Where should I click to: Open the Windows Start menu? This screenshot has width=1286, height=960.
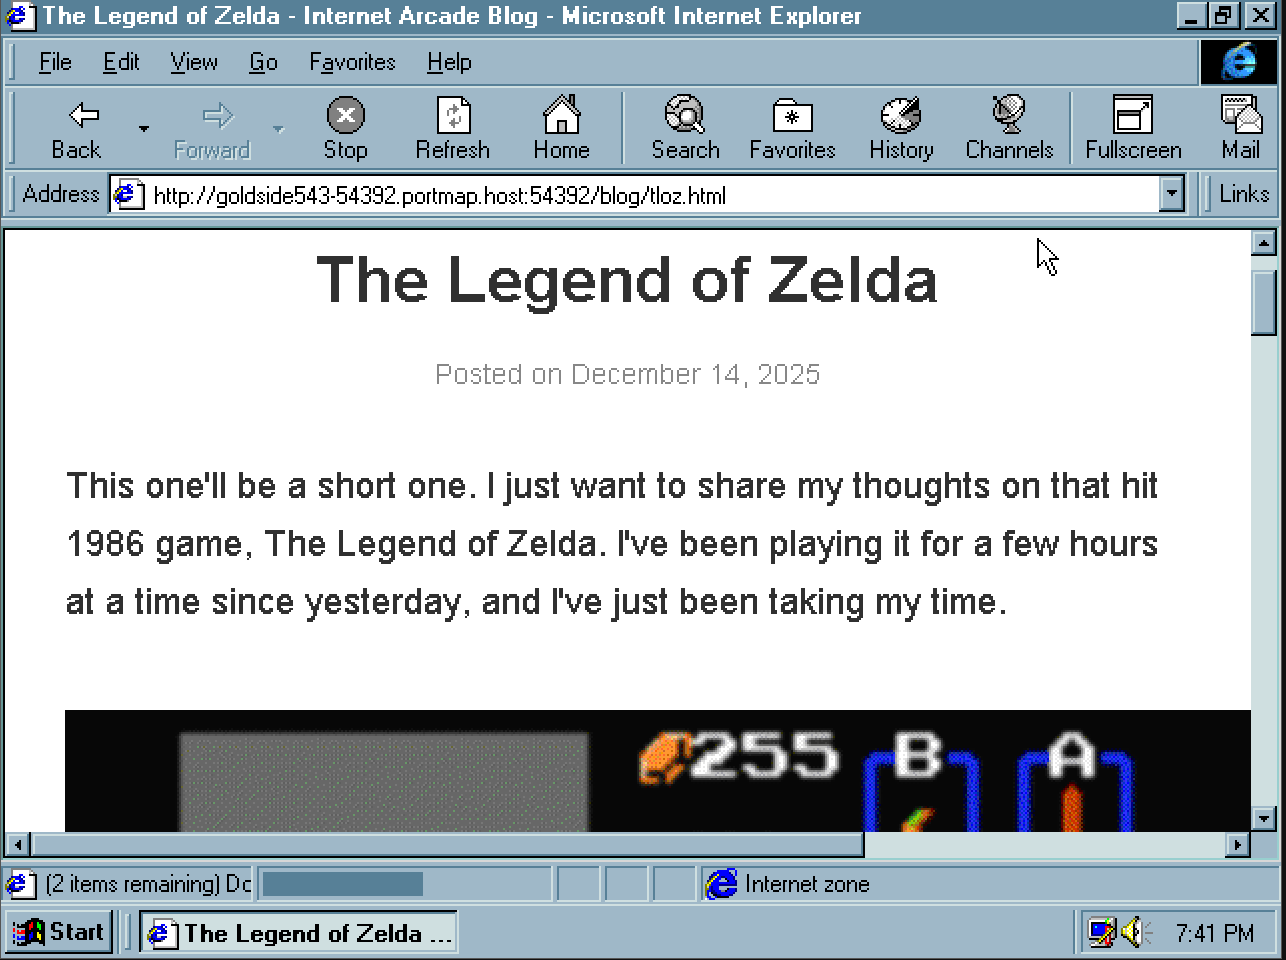tap(59, 932)
